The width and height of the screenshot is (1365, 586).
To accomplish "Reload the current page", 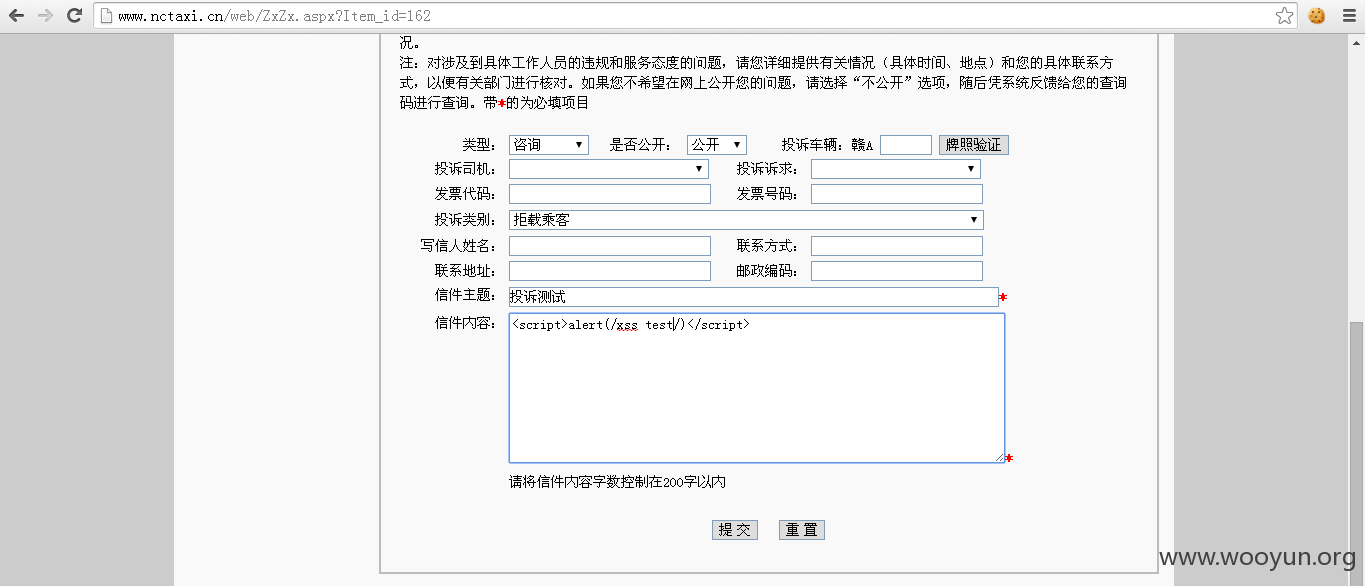I will pos(74,16).
